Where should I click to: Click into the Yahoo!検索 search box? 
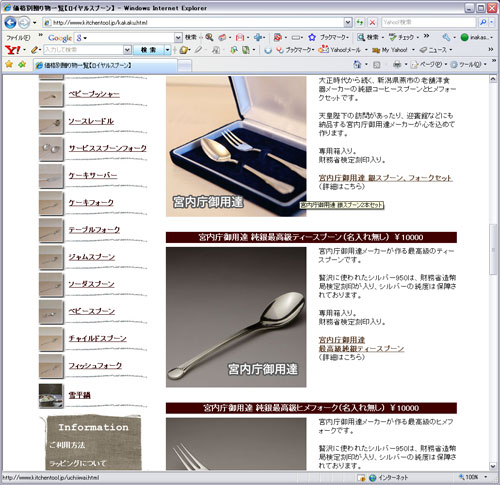point(428,22)
